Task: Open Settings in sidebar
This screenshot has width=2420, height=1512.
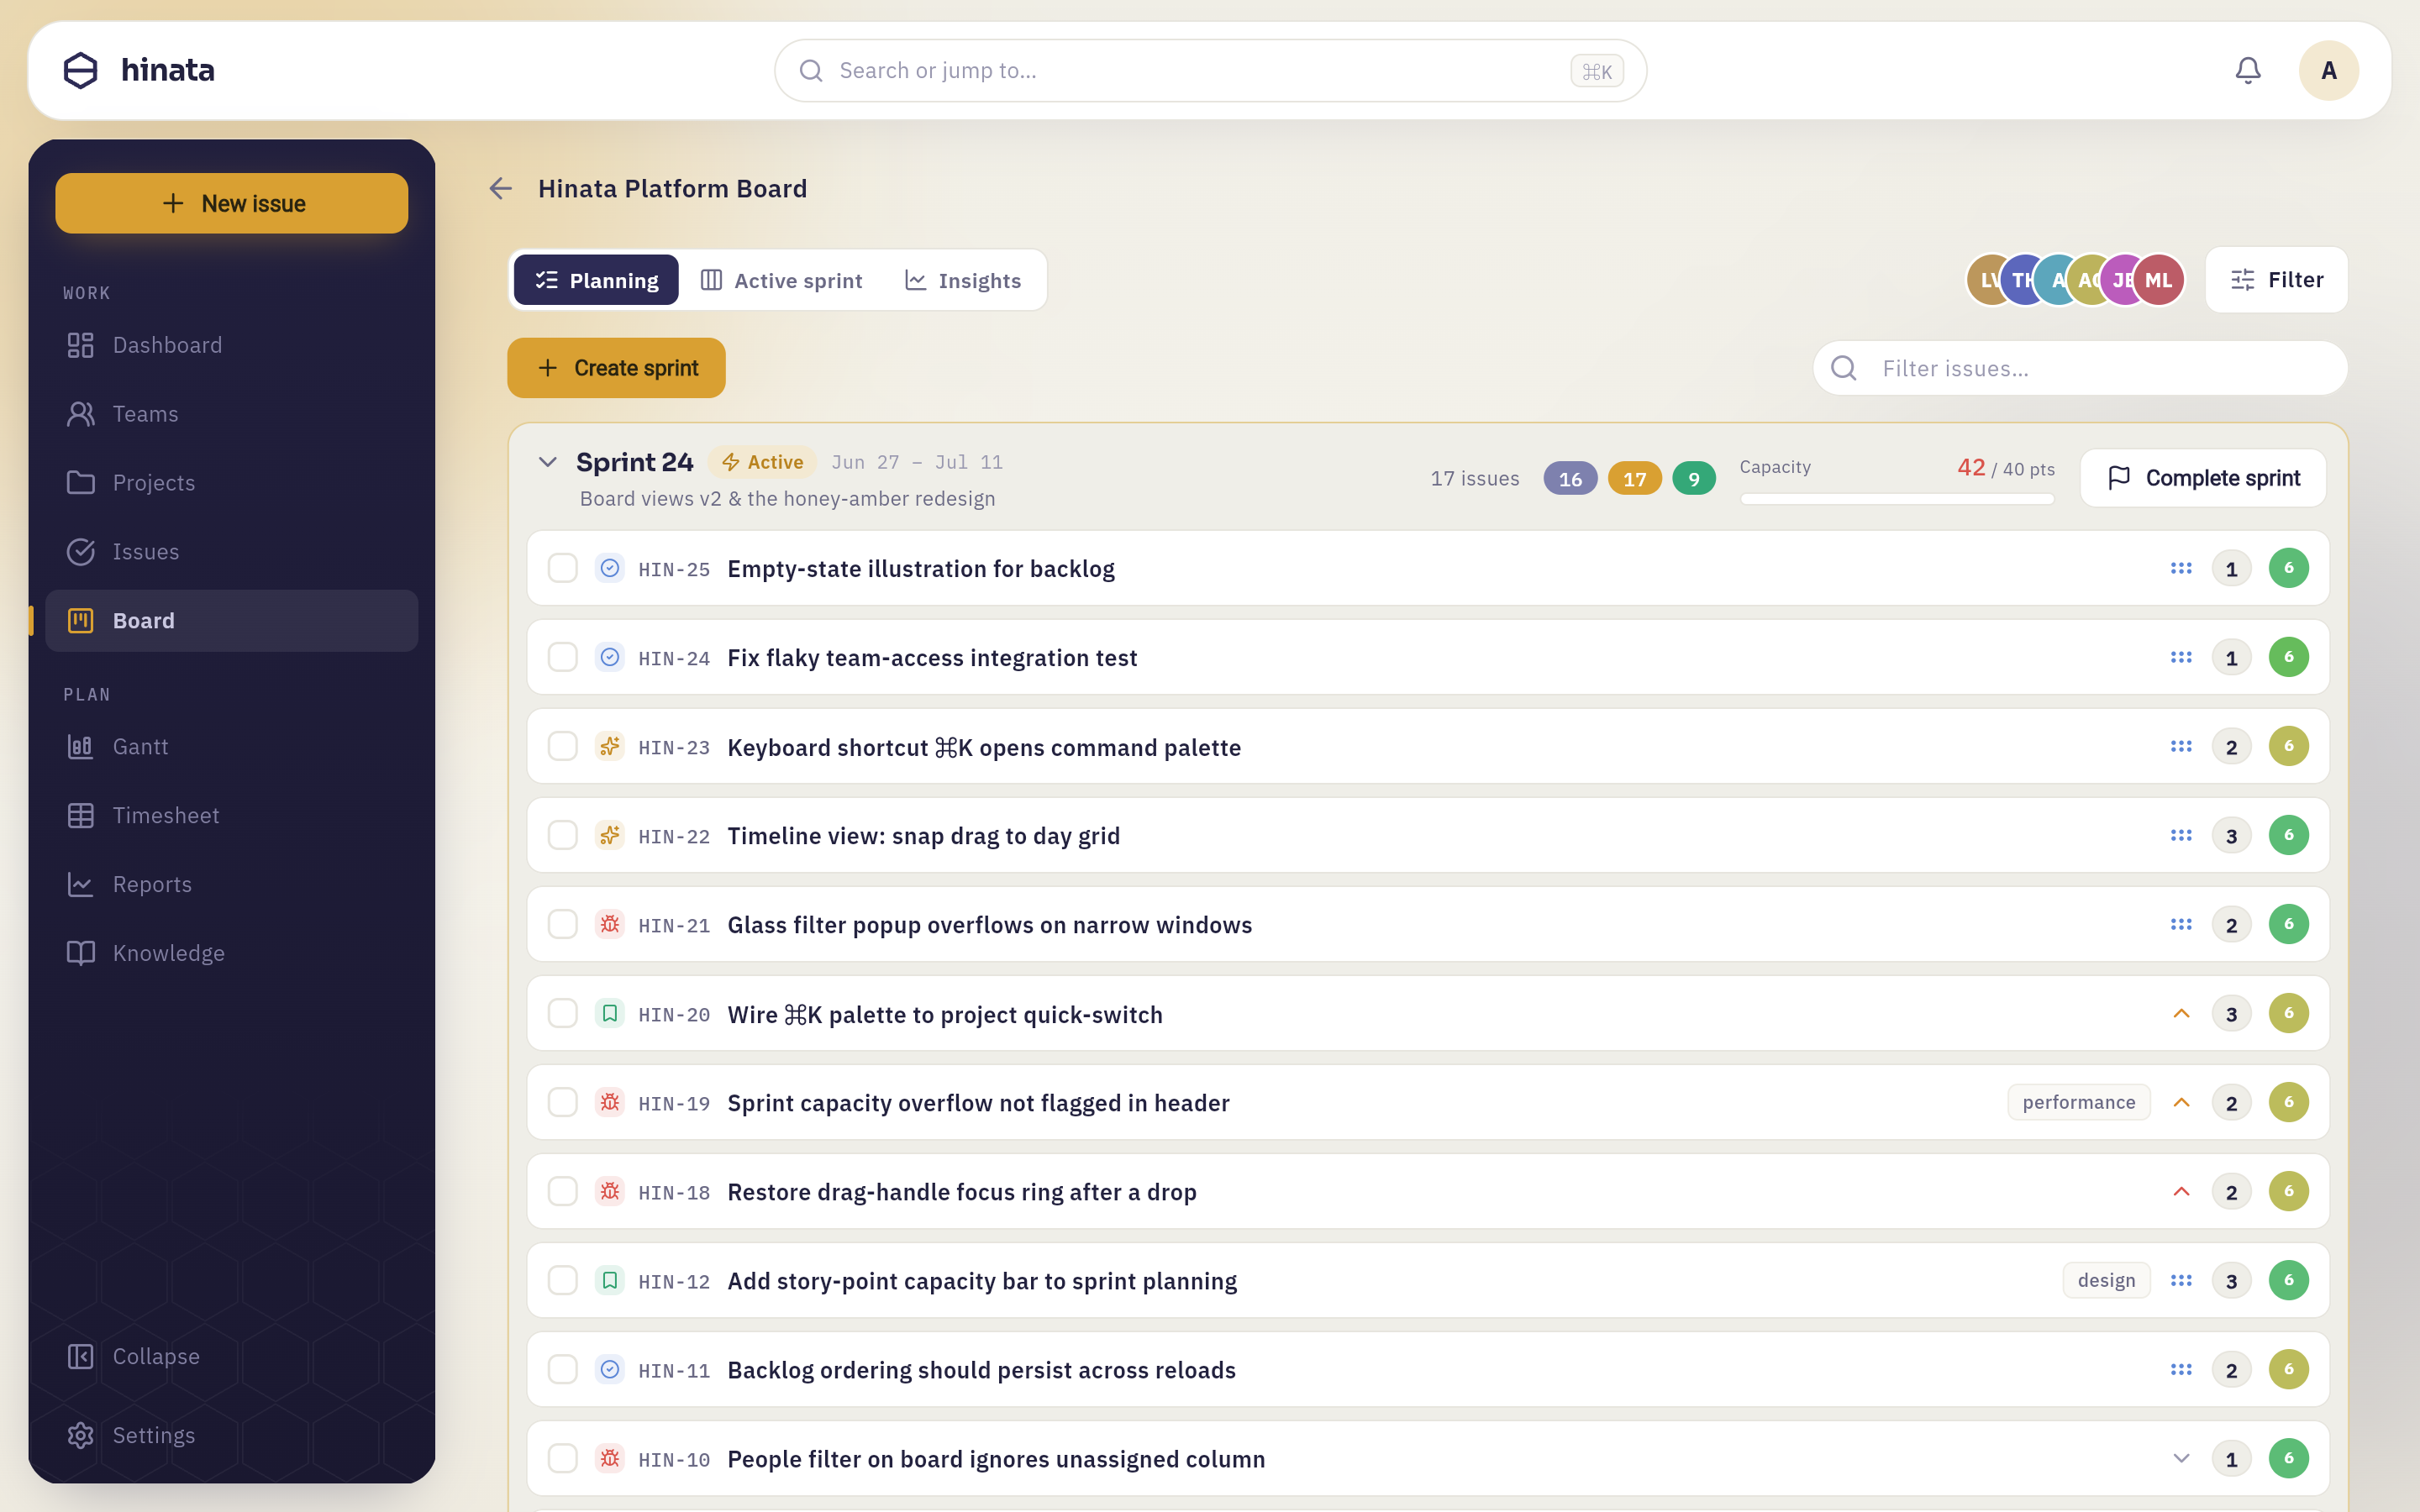Action: coord(232,1436)
